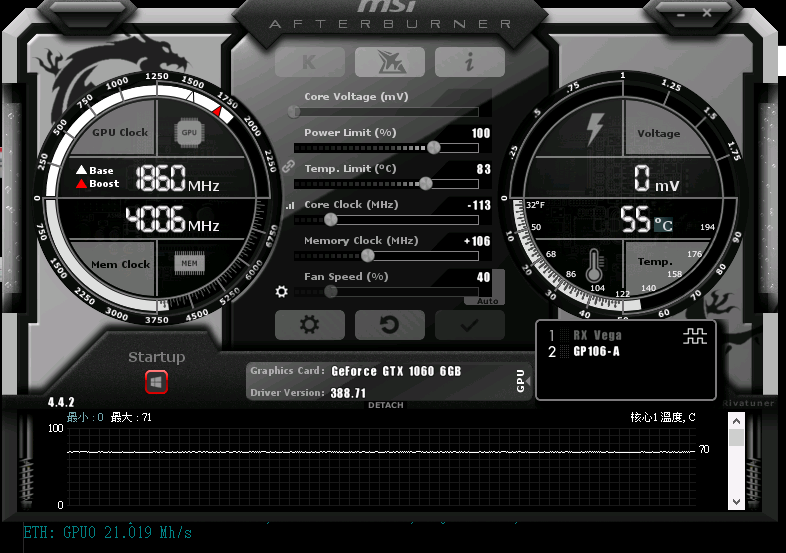Click the graph label 核心1 温度, C
The height and width of the screenshot is (553, 786).
click(x=663, y=417)
